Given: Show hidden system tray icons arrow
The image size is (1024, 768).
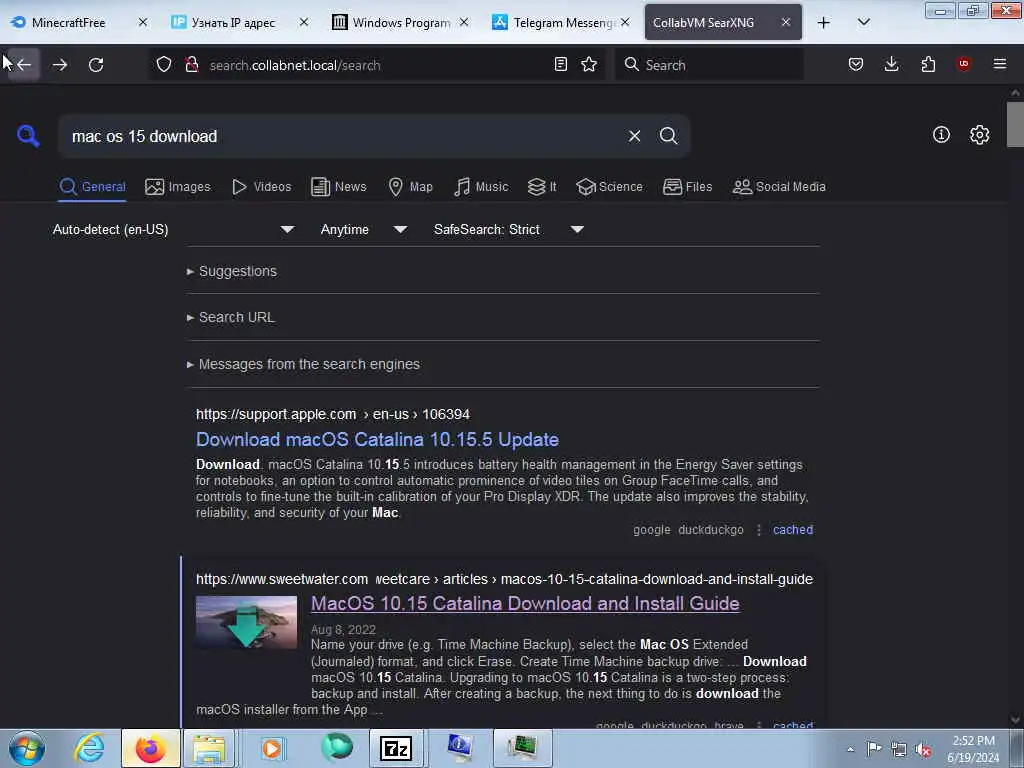Looking at the screenshot, I should click(850, 749).
